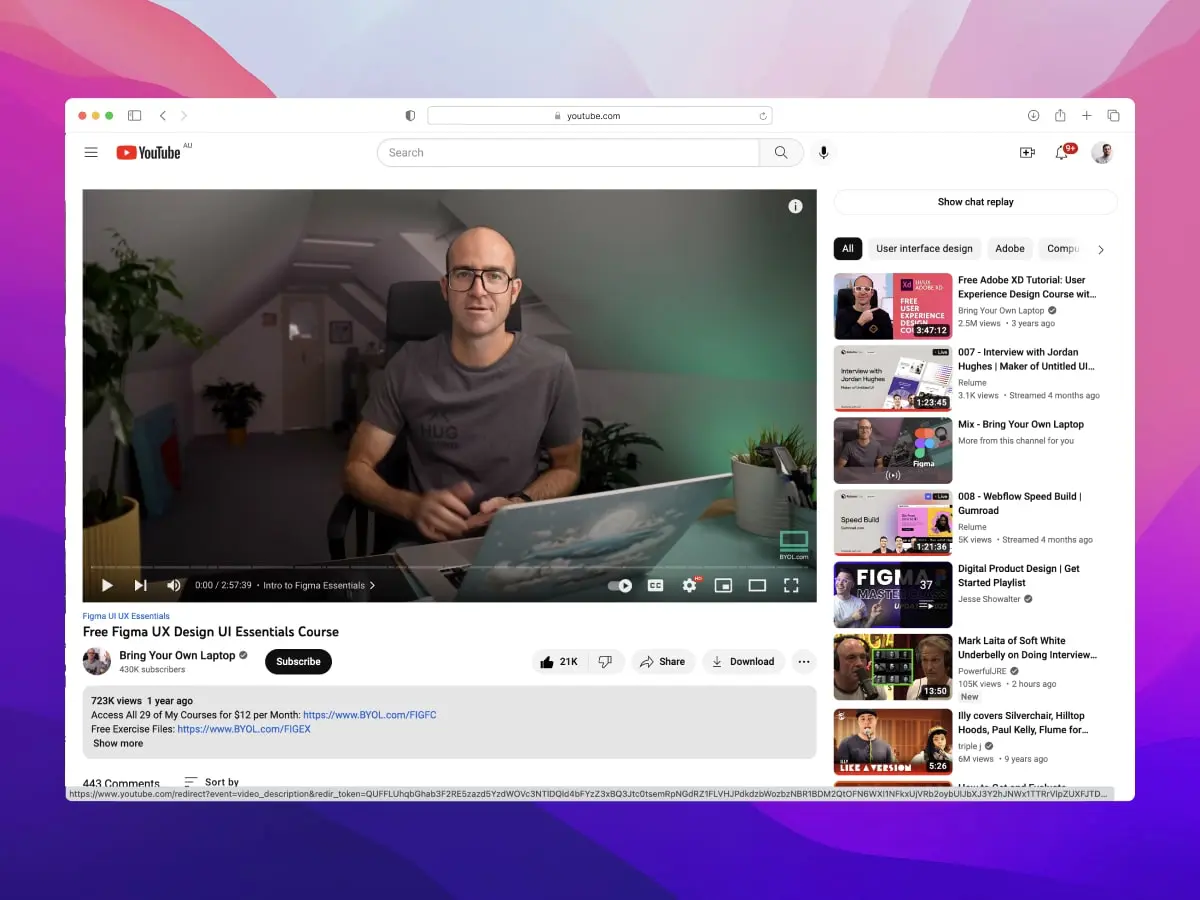Show chat replay
The width and height of the screenshot is (1200, 900).
(x=975, y=202)
